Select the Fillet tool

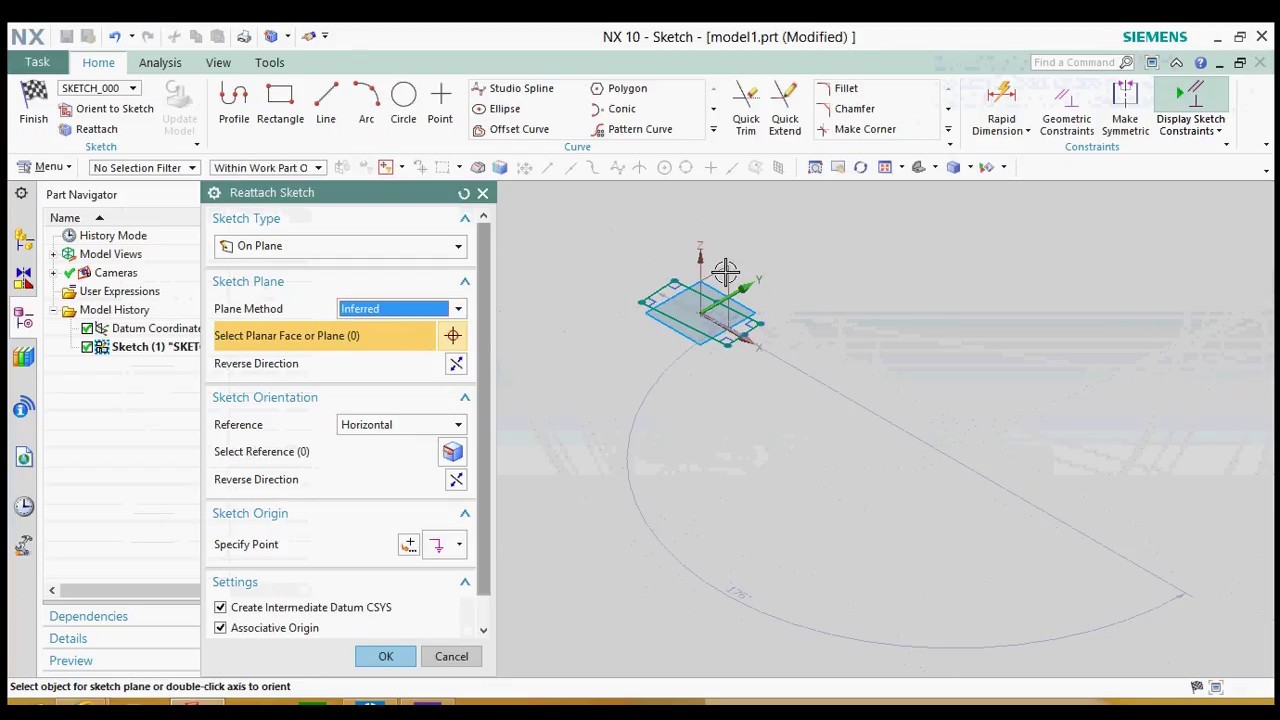pos(837,88)
